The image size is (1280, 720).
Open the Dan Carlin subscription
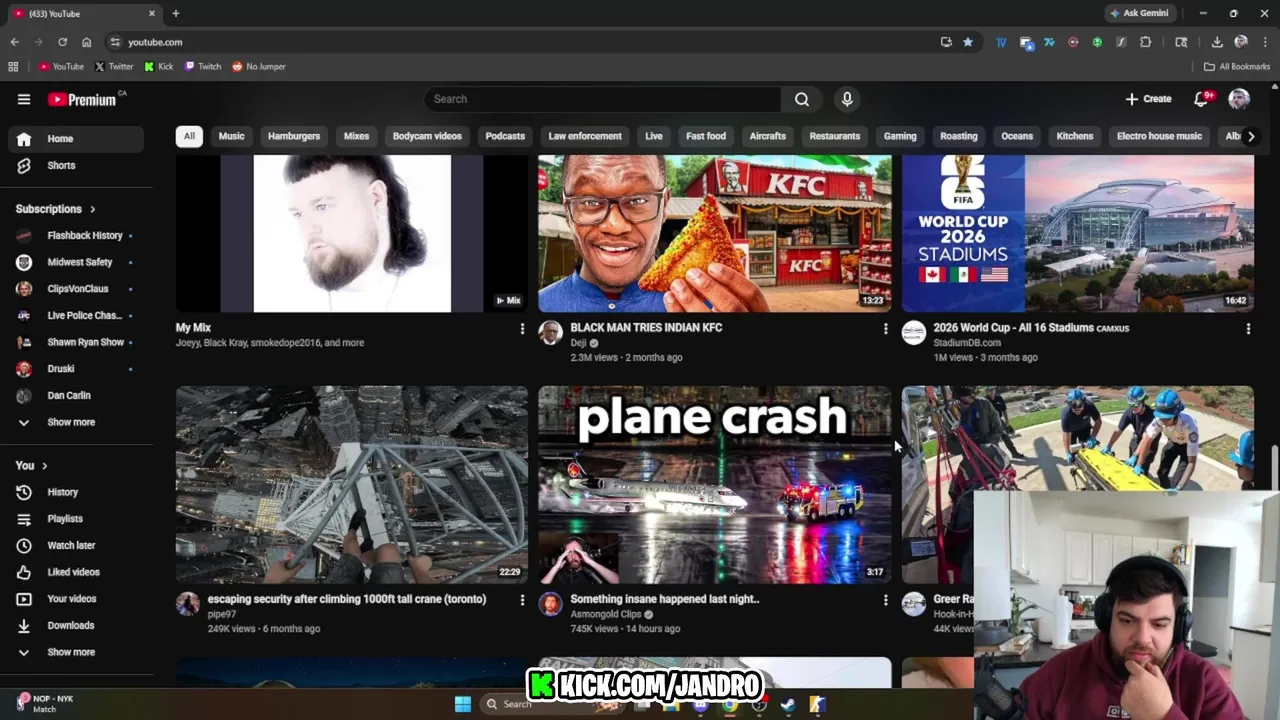click(76, 395)
